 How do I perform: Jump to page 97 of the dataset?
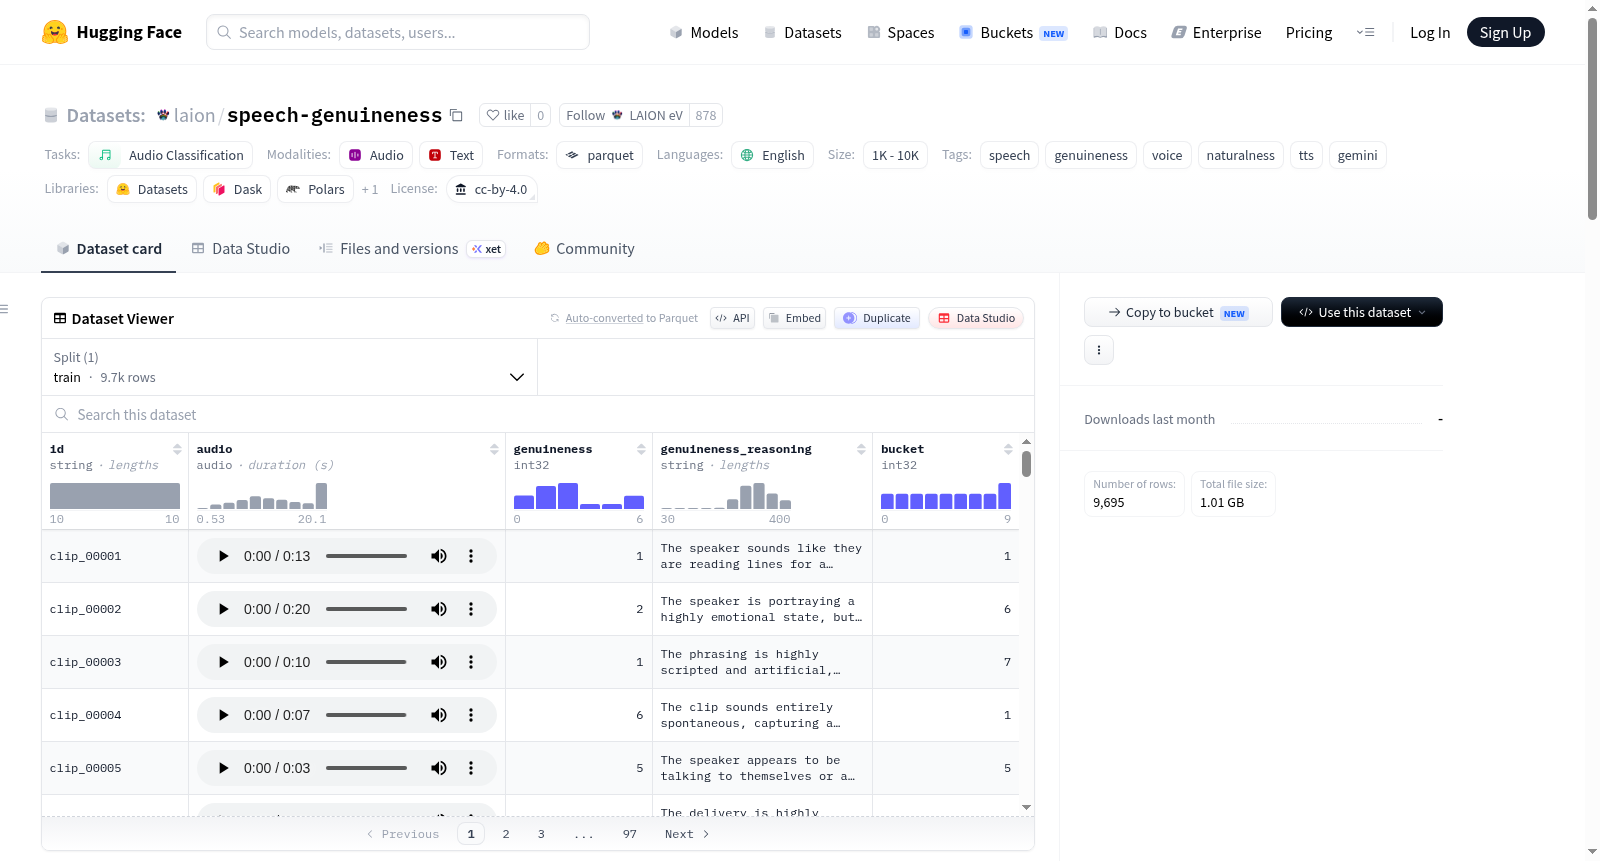point(630,834)
